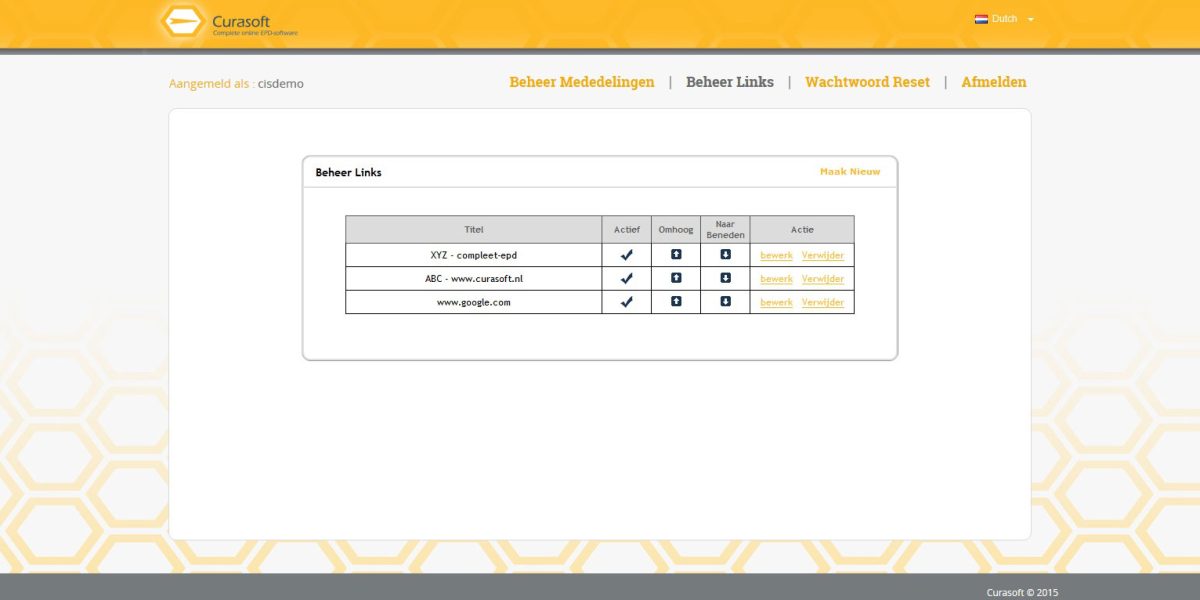Image resolution: width=1200 pixels, height=600 pixels.
Task: Move XYZ - compleet-epd down with Naar Beneden arrow
Action: [x=727, y=254]
